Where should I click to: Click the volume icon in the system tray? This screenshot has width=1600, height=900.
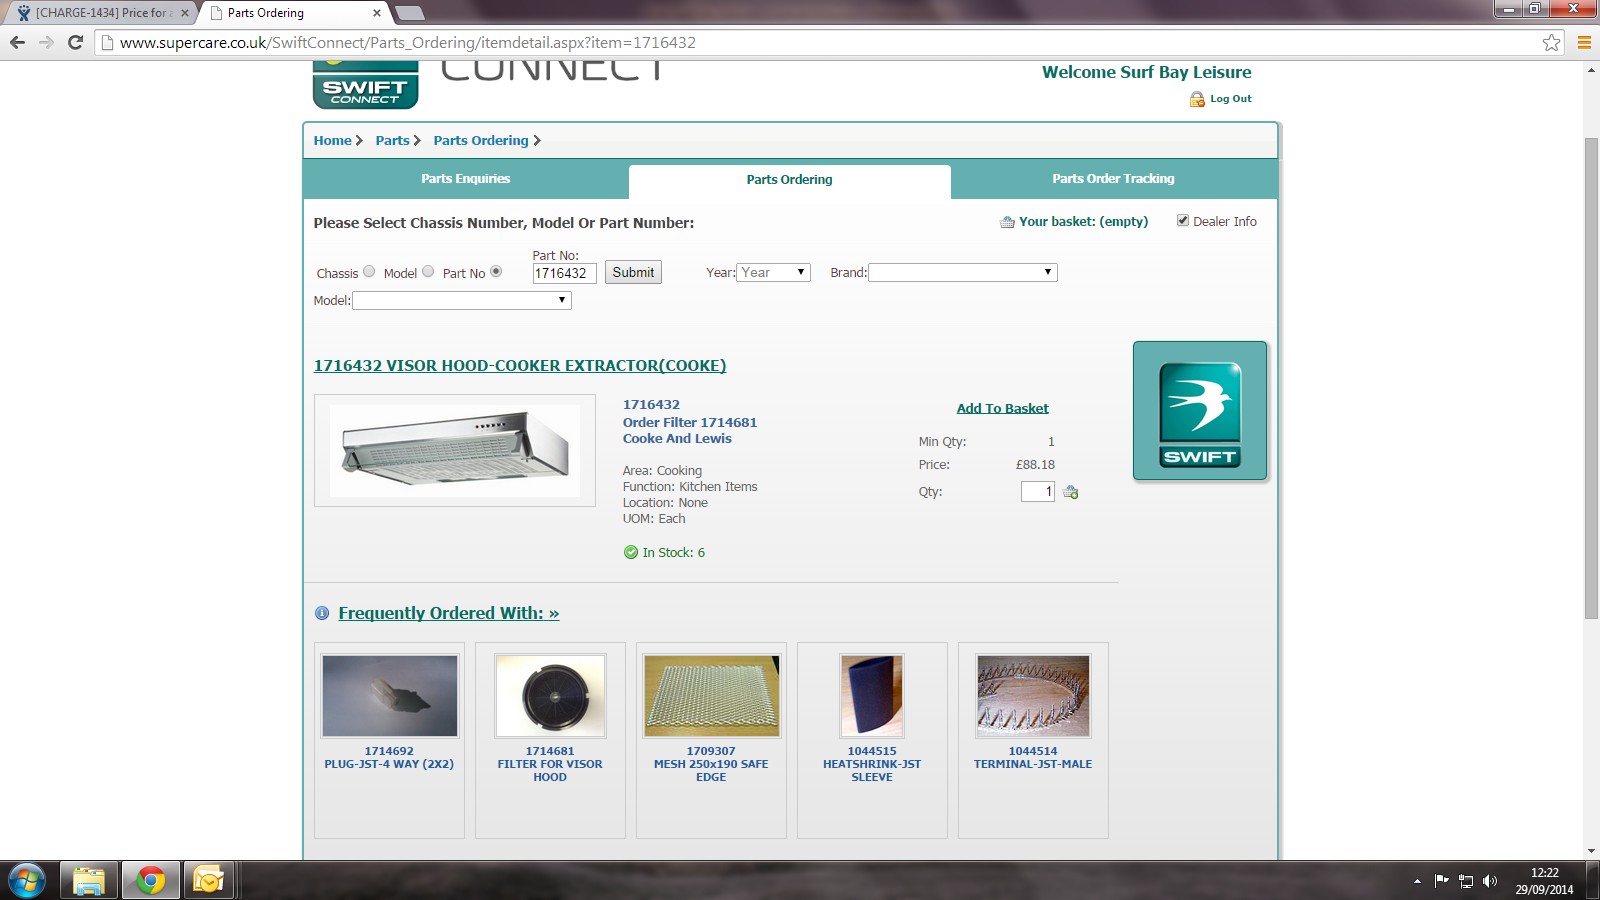[x=1490, y=881]
